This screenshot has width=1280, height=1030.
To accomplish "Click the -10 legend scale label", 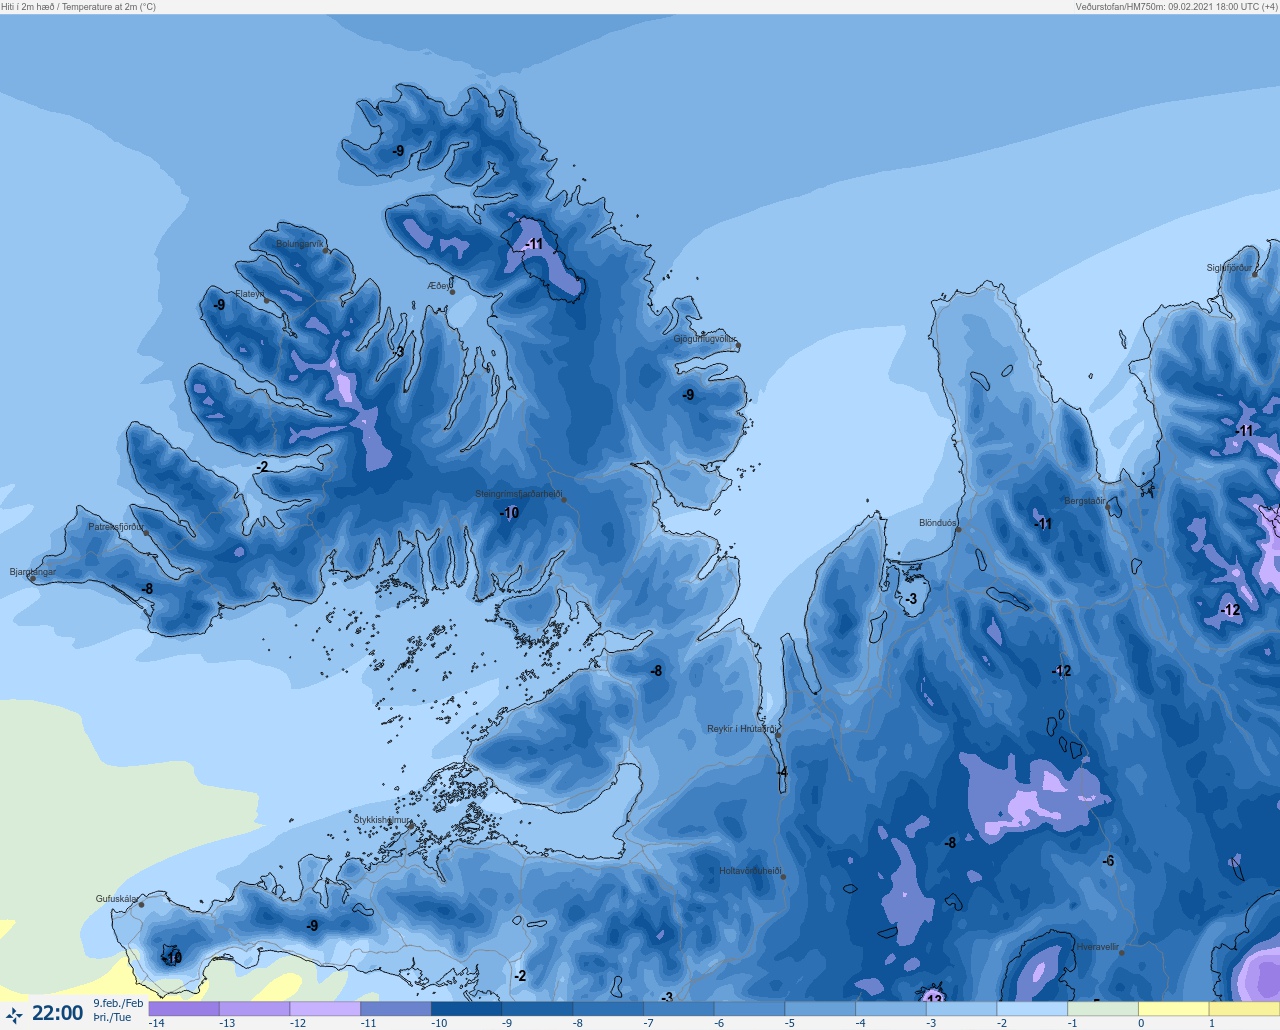I will (439, 1023).
